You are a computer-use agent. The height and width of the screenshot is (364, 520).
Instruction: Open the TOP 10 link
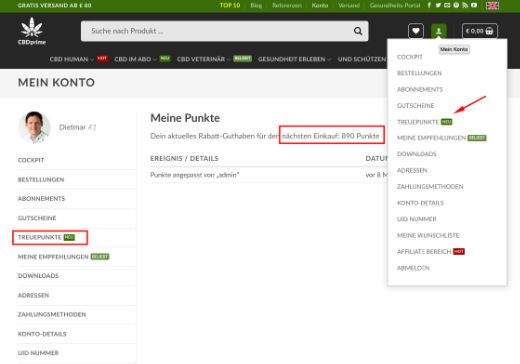click(x=230, y=5)
